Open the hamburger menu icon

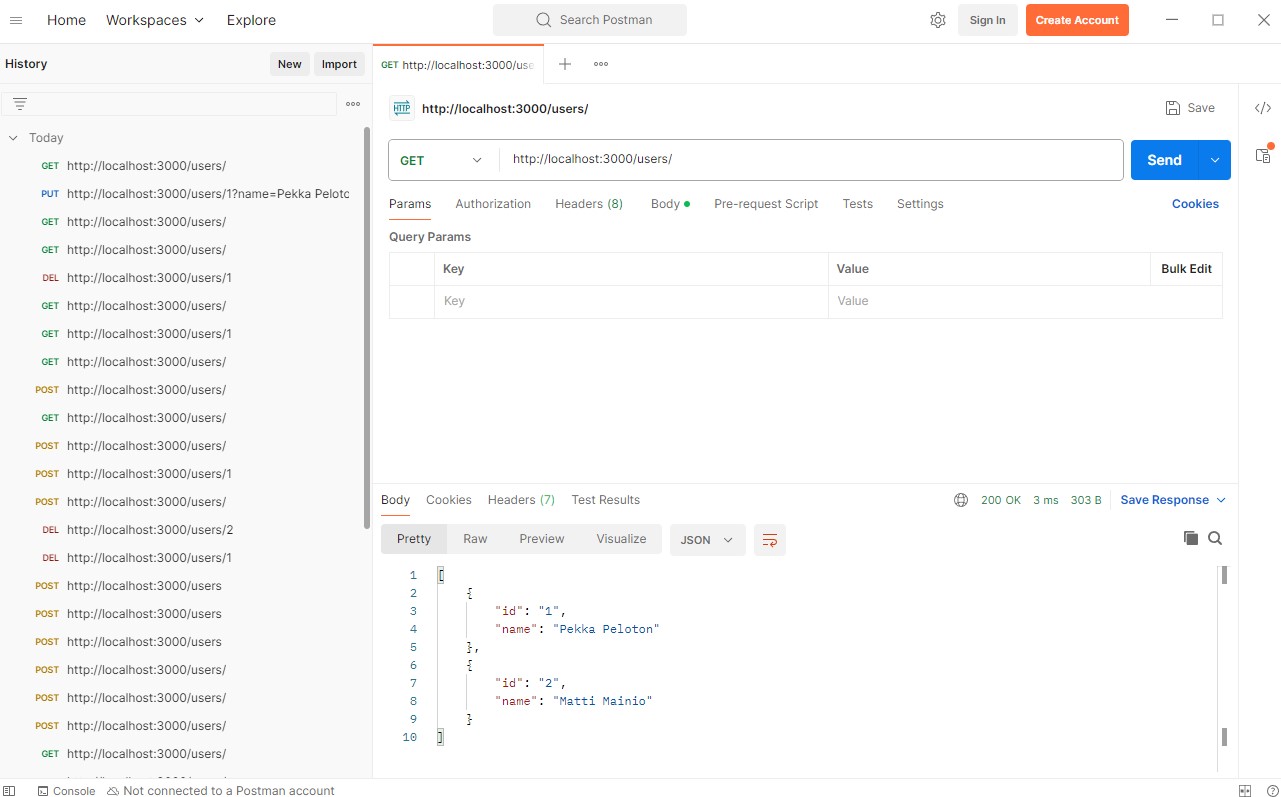pos(16,20)
